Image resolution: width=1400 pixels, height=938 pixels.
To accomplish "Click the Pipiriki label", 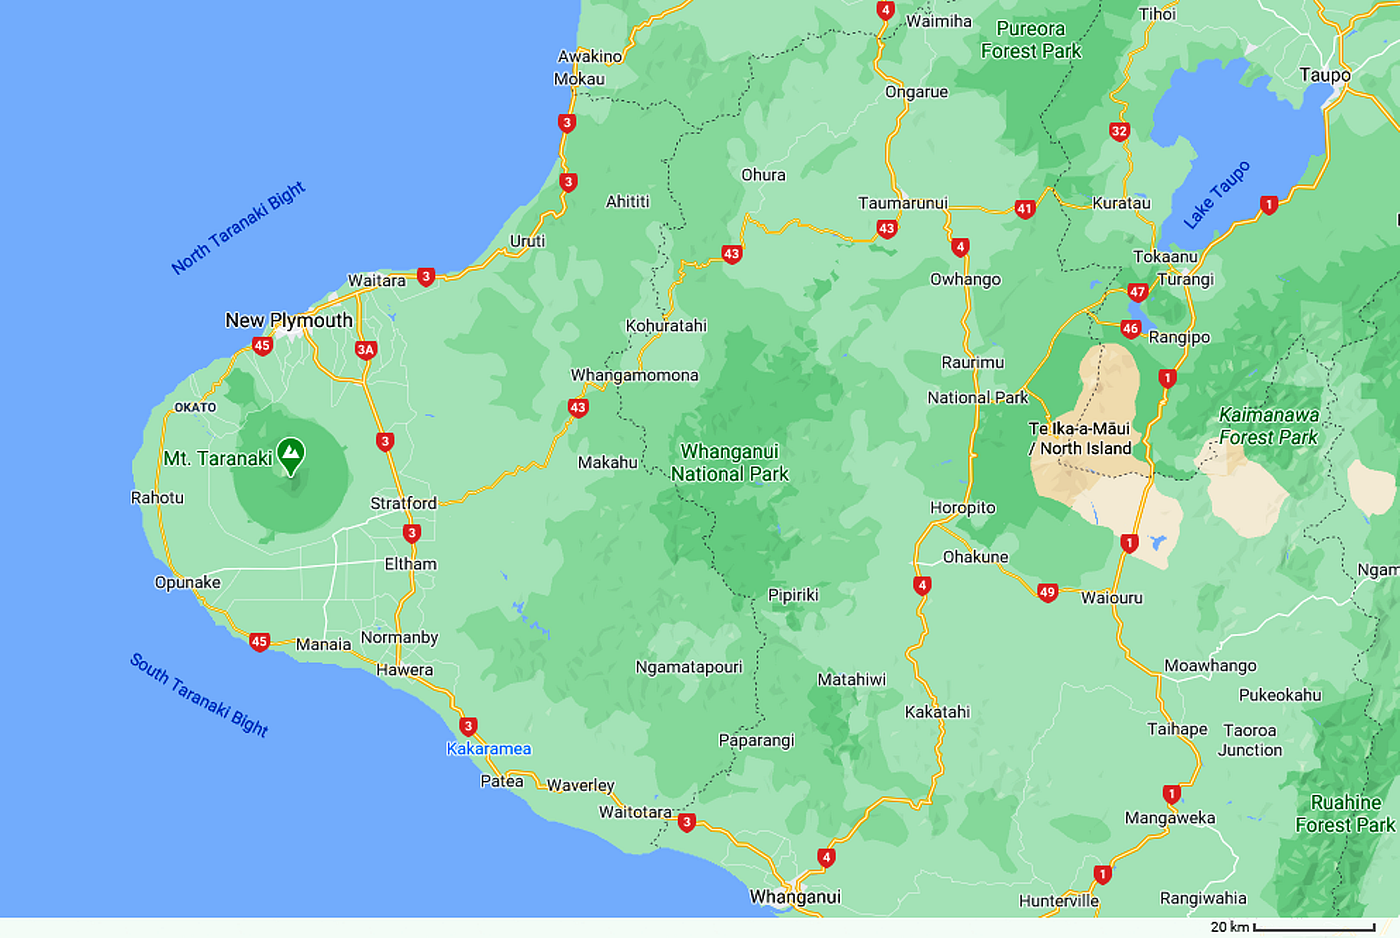I will [793, 595].
